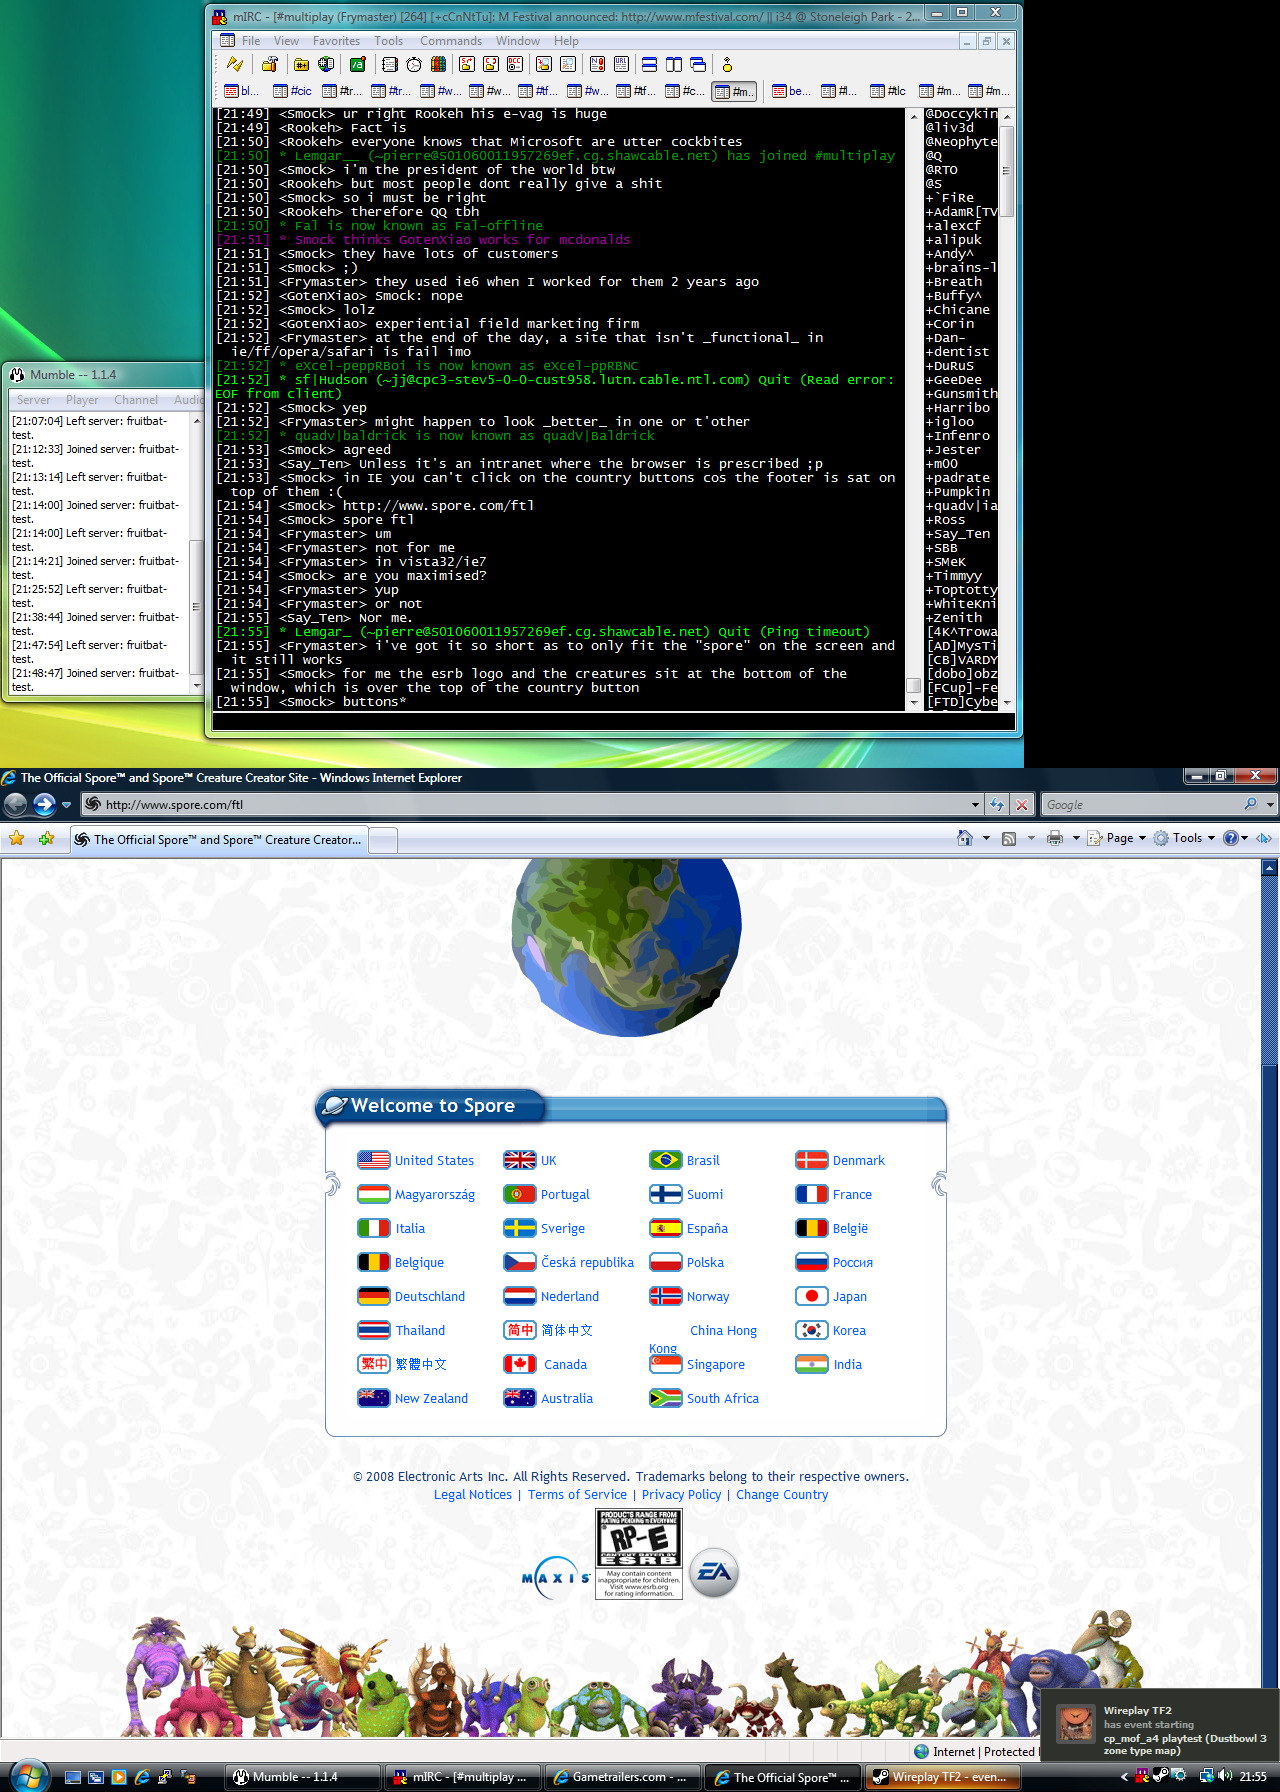Image resolution: width=1280 pixels, height=1792 pixels.
Task: Open IE search provider dropdown arrow
Action: pos(1270,804)
